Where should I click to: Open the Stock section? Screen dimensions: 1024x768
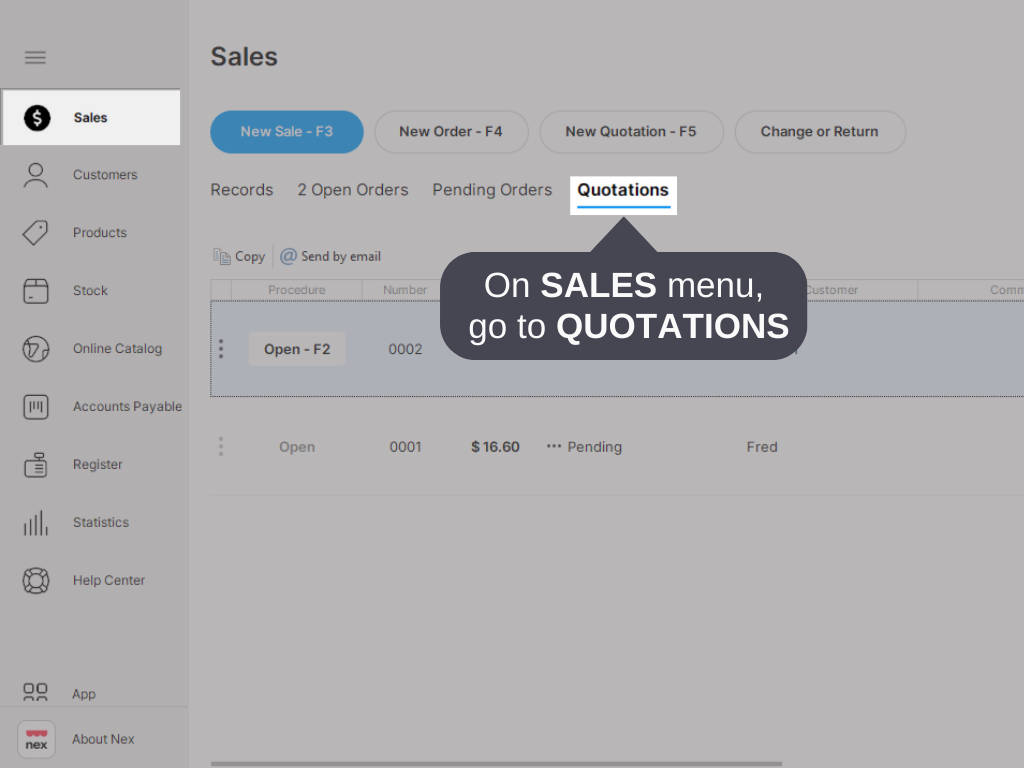coord(35,290)
